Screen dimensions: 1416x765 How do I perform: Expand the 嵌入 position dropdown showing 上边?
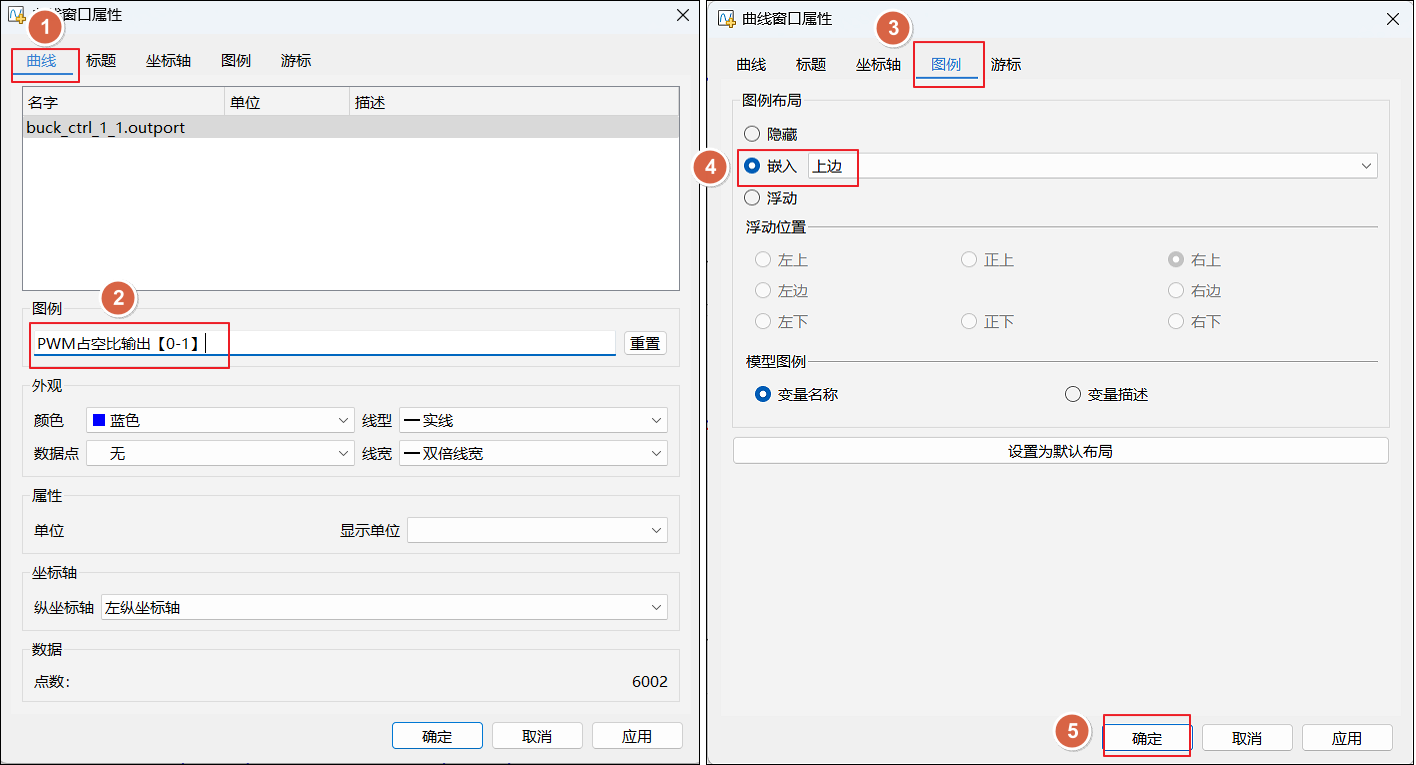[1092, 166]
